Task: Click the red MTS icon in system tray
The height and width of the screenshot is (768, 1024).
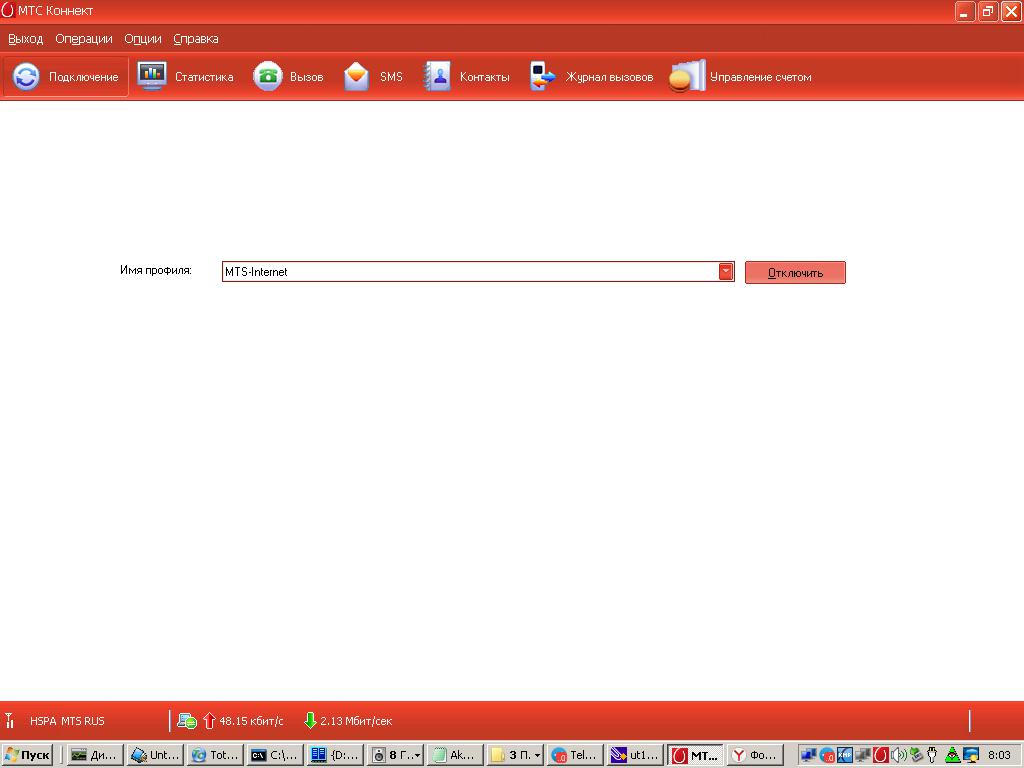Action: tap(881, 755)
